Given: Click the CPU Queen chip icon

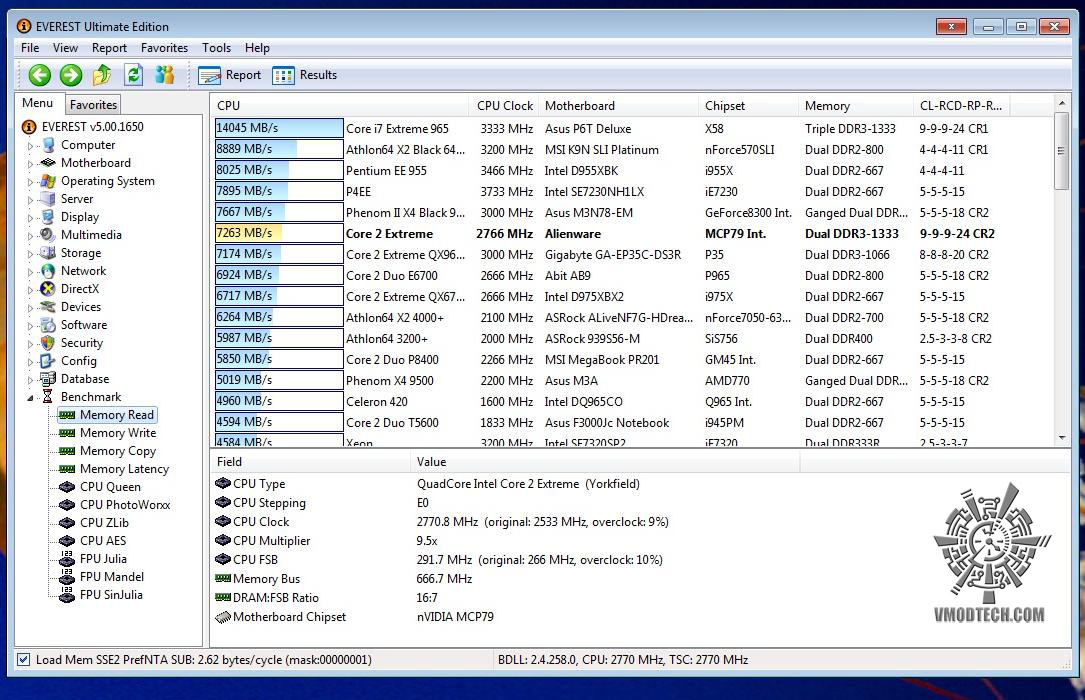Looking at the screenshot, I should pyautogui.click(x=67, y=486).
